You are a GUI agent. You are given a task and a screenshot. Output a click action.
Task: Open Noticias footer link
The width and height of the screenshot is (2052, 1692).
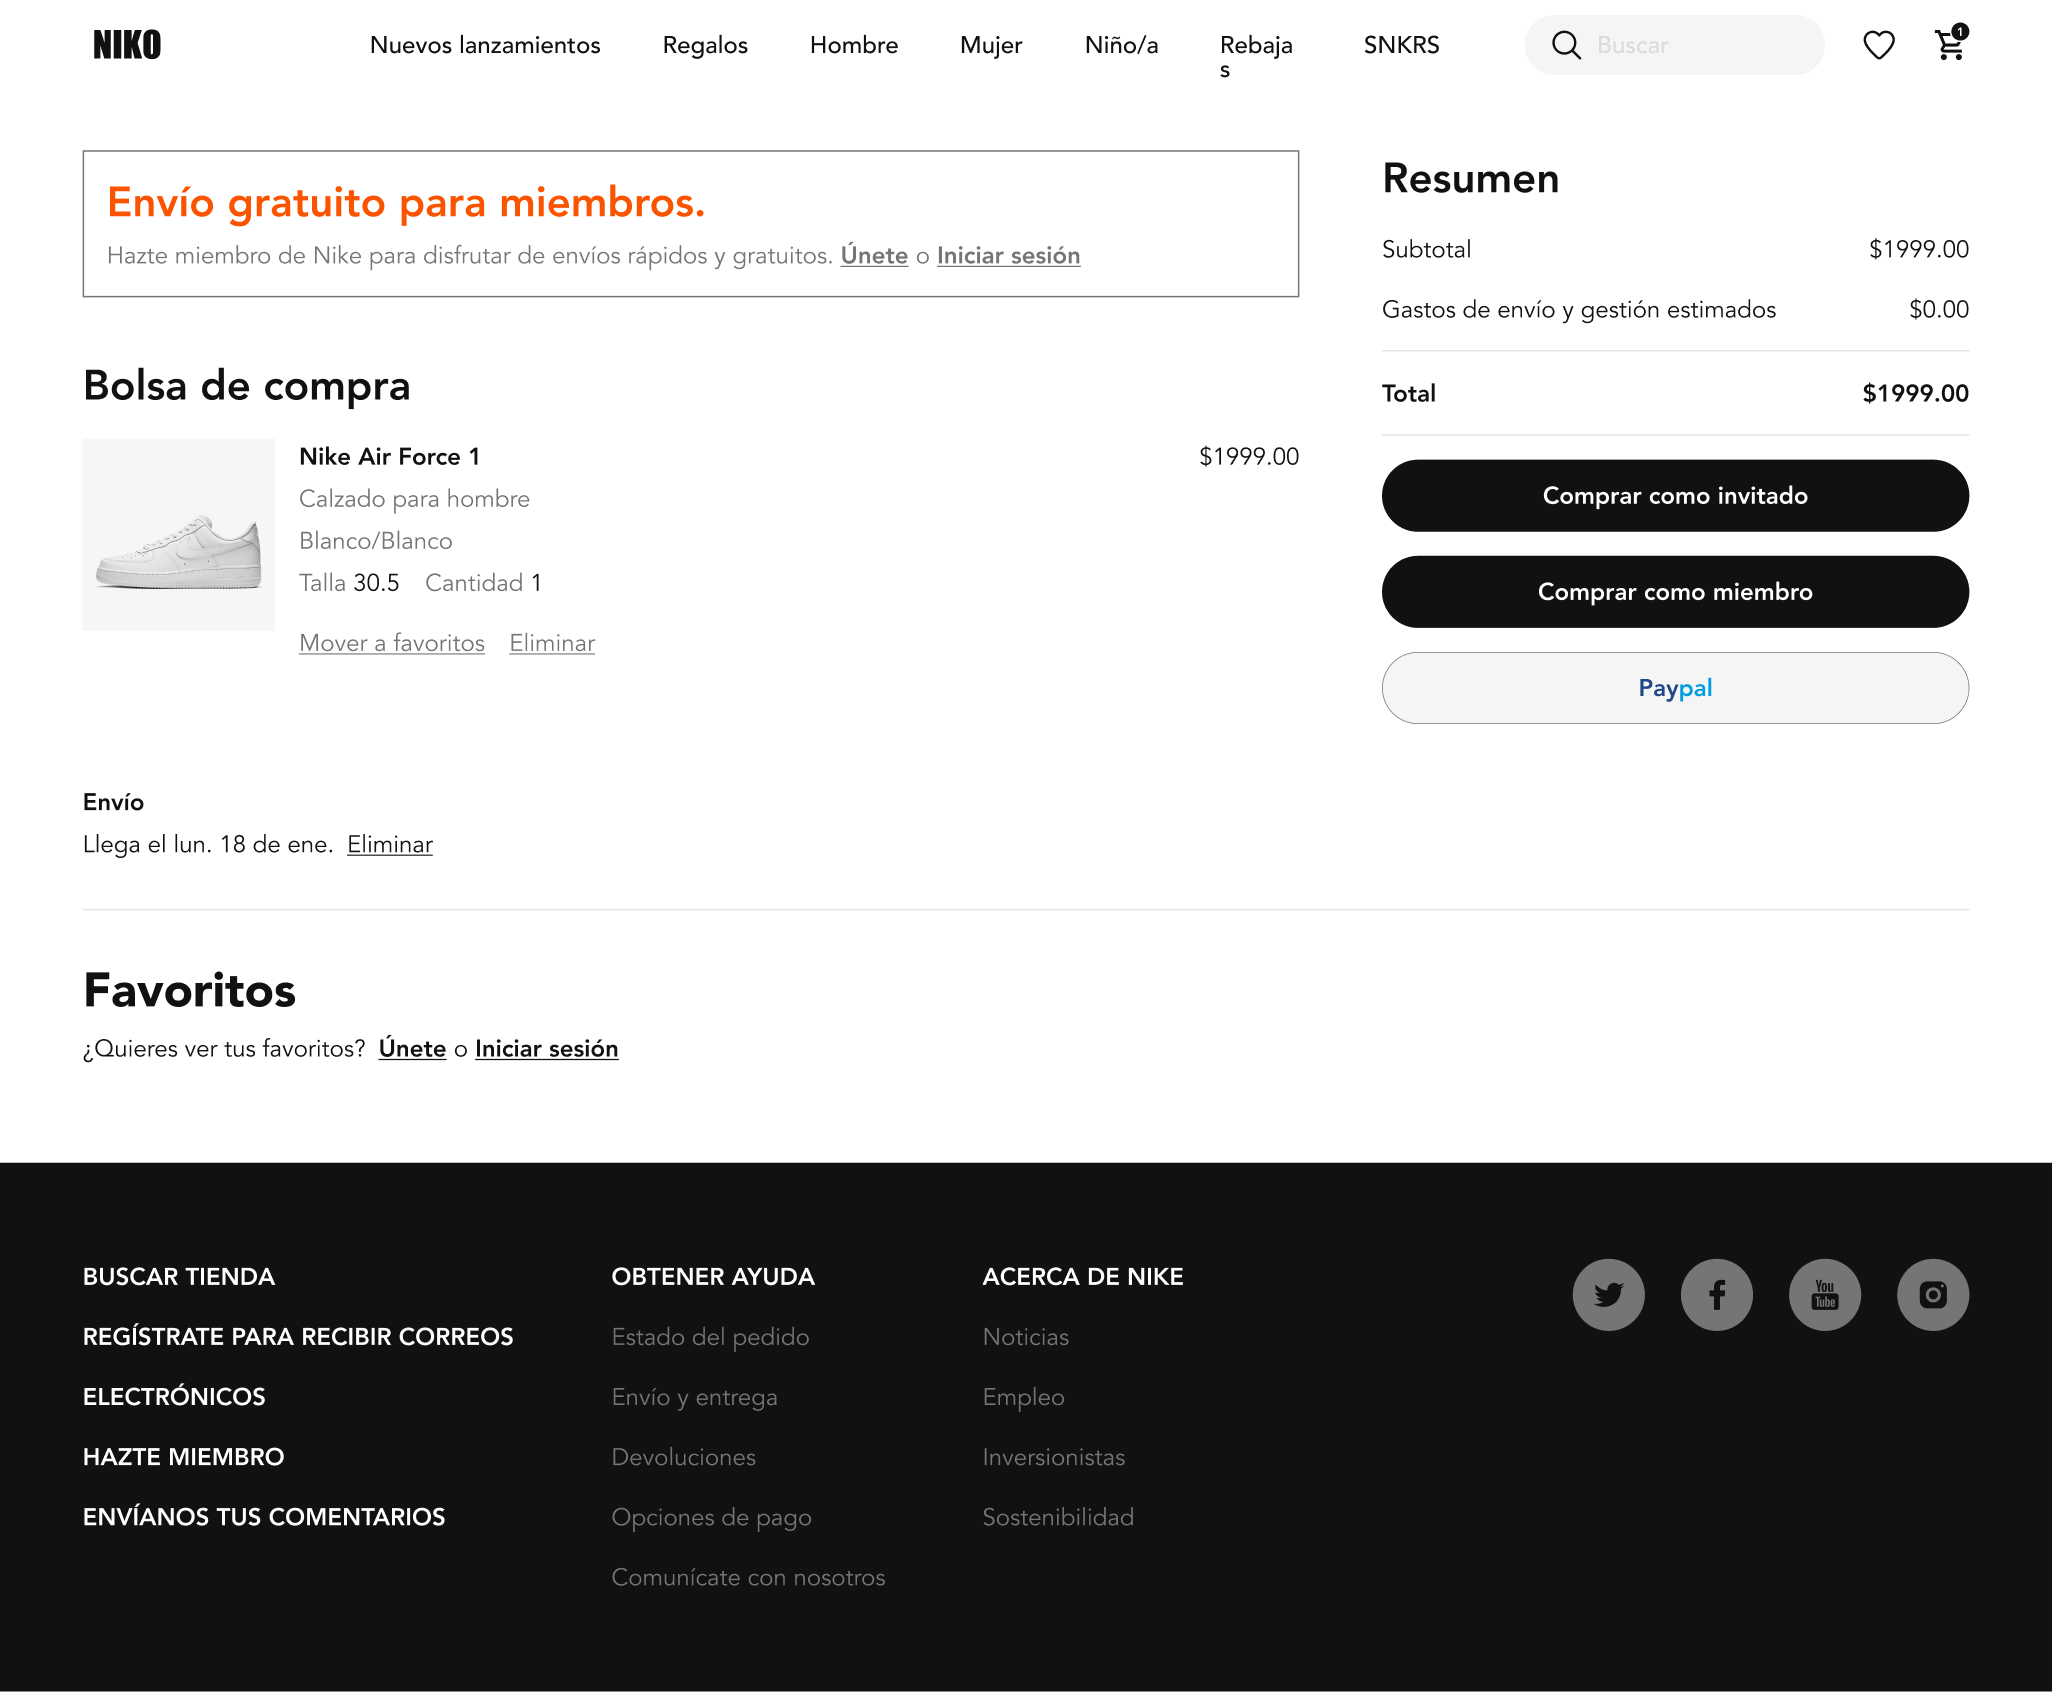tap(1026, 1336)
